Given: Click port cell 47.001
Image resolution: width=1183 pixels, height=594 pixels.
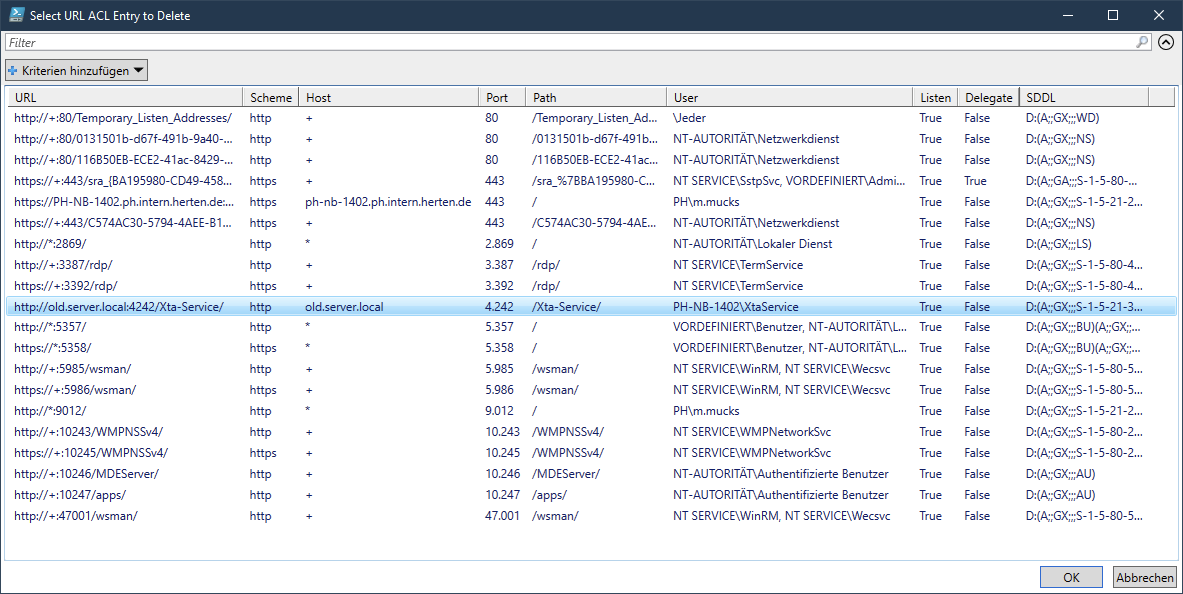Looking at the screenshot, I should point(502,516).
